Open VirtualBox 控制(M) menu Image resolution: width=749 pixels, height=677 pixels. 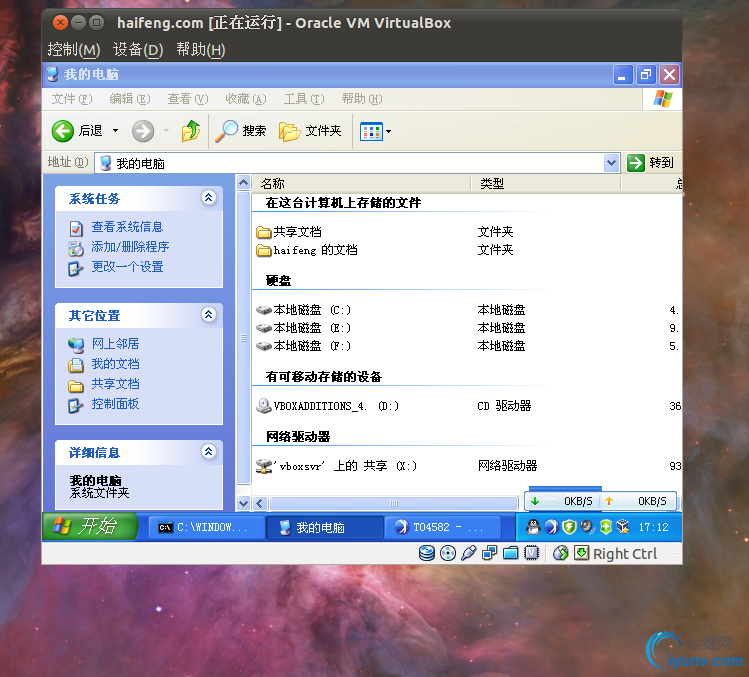(x=74, y=50)
